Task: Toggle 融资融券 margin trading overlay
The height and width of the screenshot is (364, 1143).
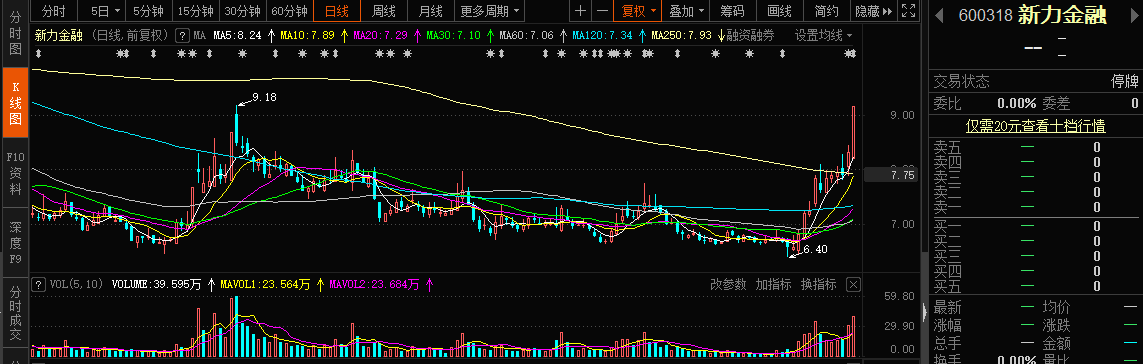Action: coord(751,35)
